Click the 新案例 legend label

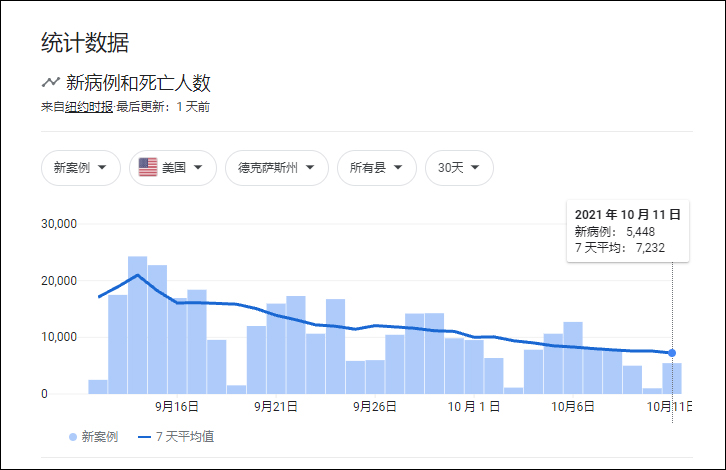100,437
